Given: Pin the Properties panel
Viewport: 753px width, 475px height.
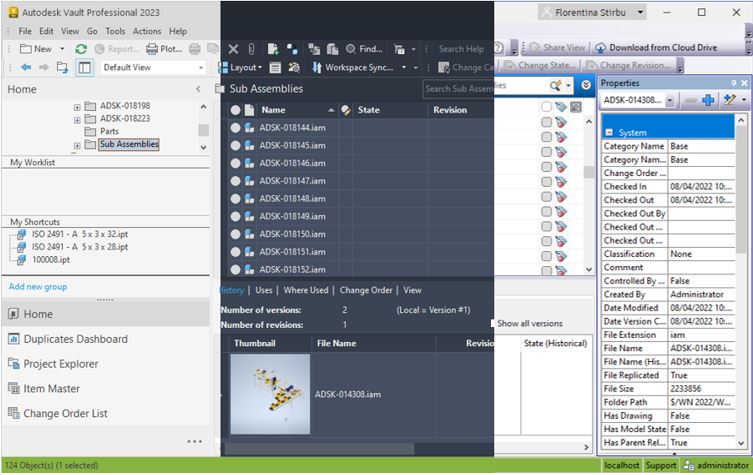Looking at the screenshot, I should [733, 83].
